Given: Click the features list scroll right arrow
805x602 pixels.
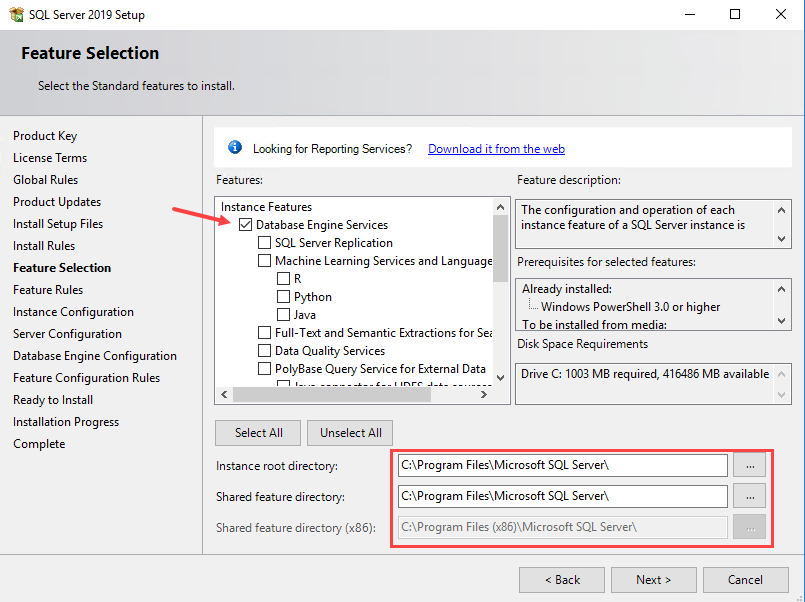Looking at the screenshot, I should [x=484, y=394].
